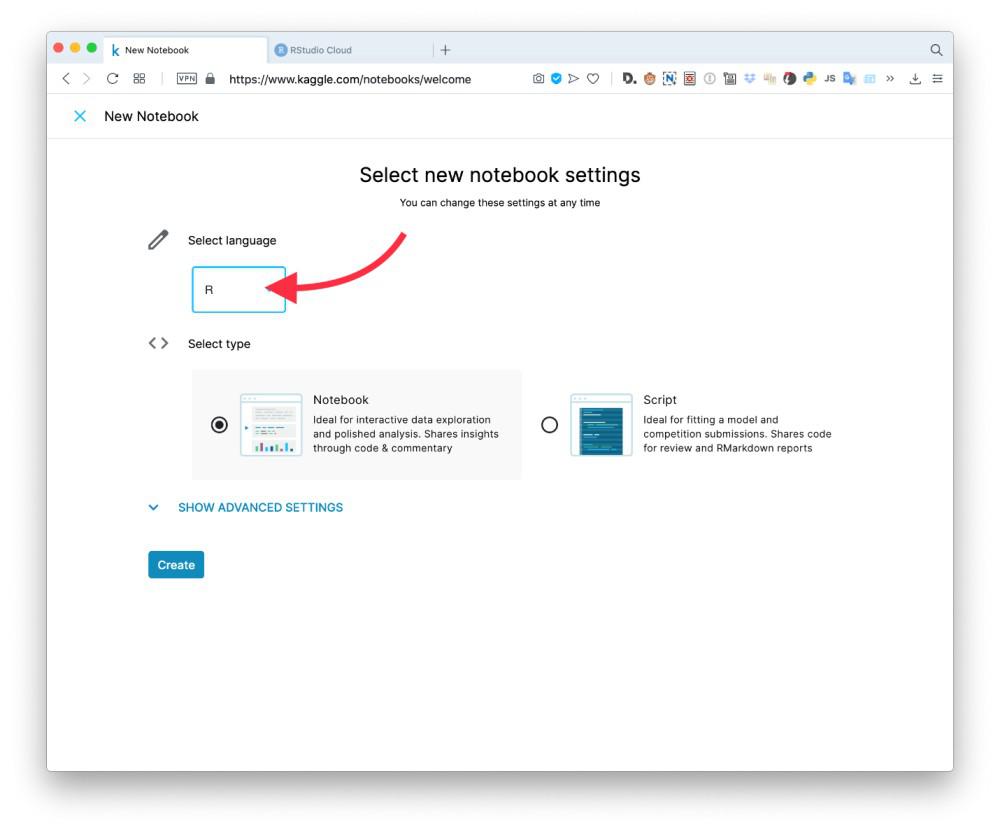This screenshot has width=1000, height=833.
Task: Show more extensions via double chevron
Action: coord(890,78)
